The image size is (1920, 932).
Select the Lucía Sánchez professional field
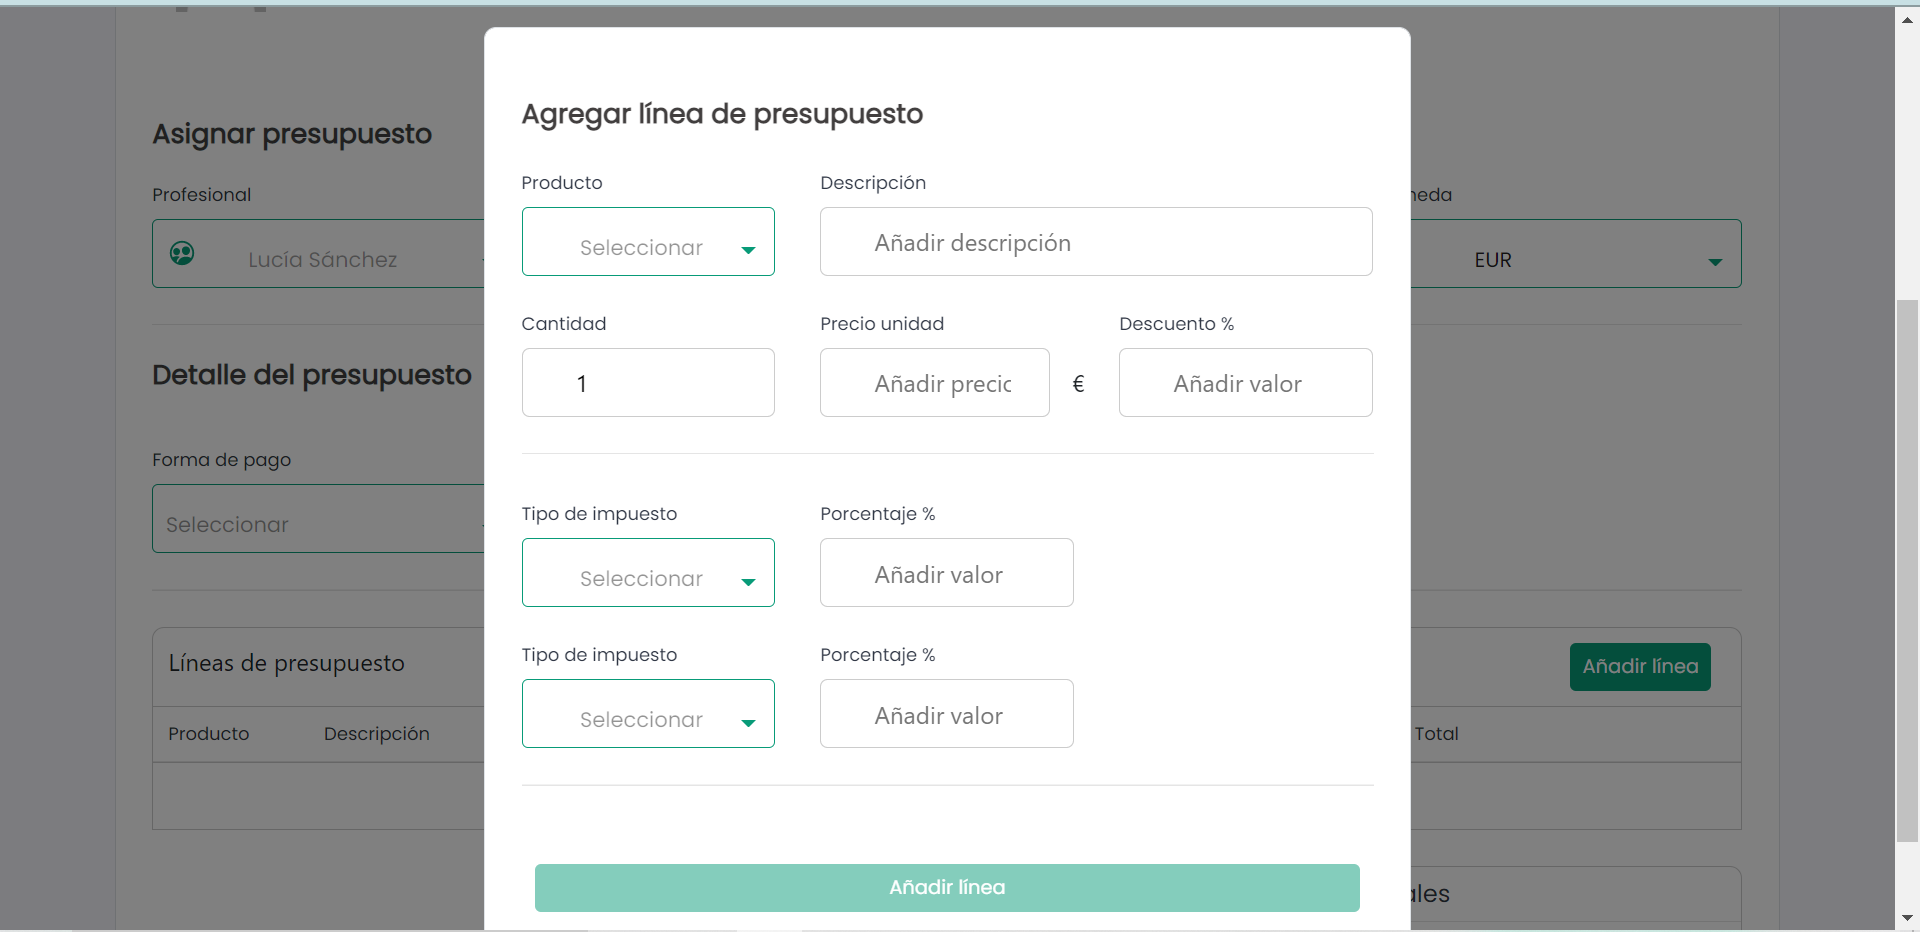[x=319, y=254]
